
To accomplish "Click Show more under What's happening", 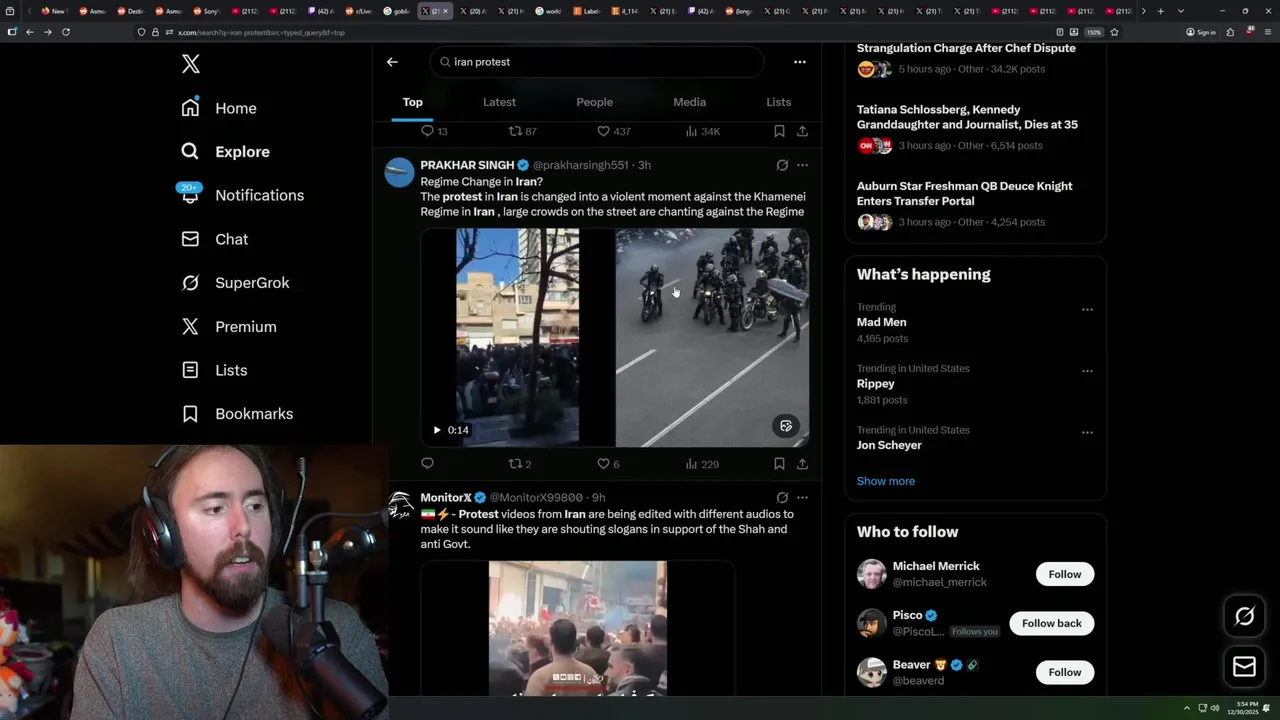I will tap(886, 481).
